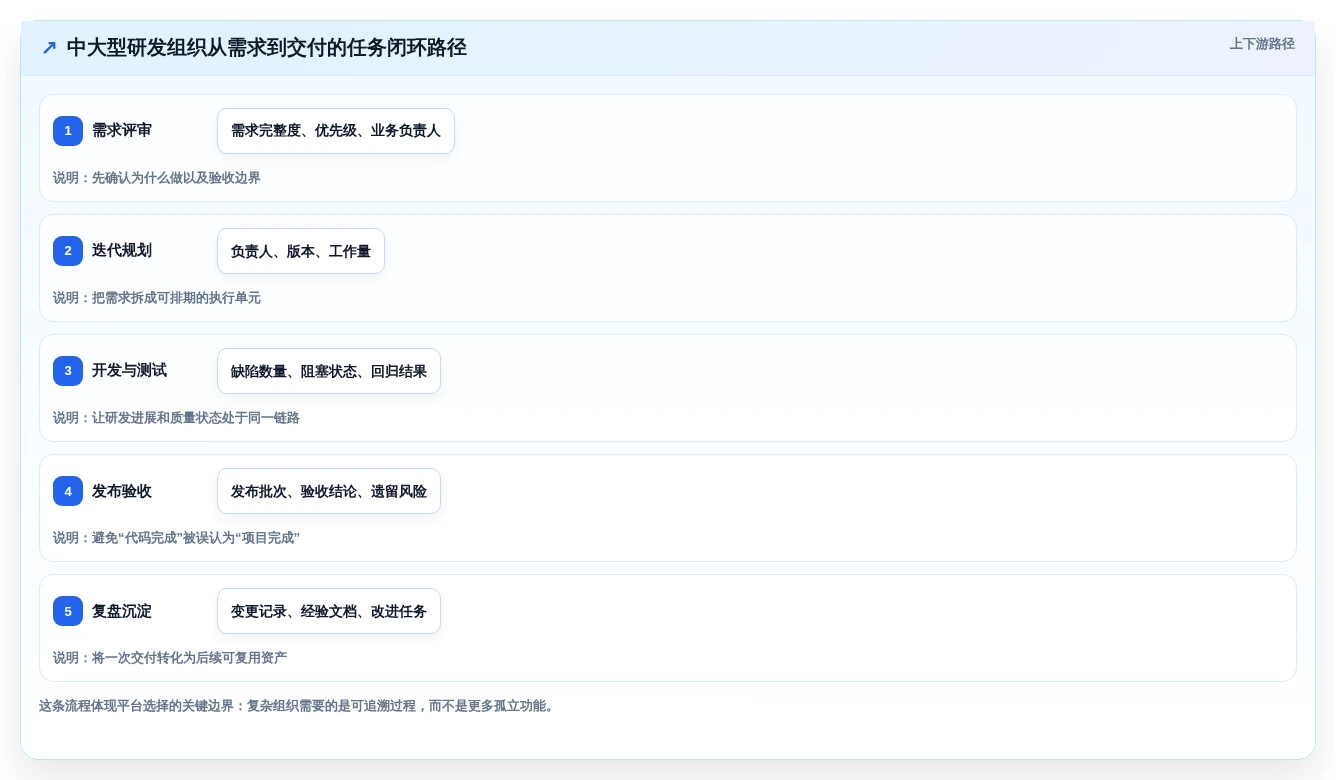Select step badge number 3
This screenshot has width=1336, height=780.
[x=68, y=371]
